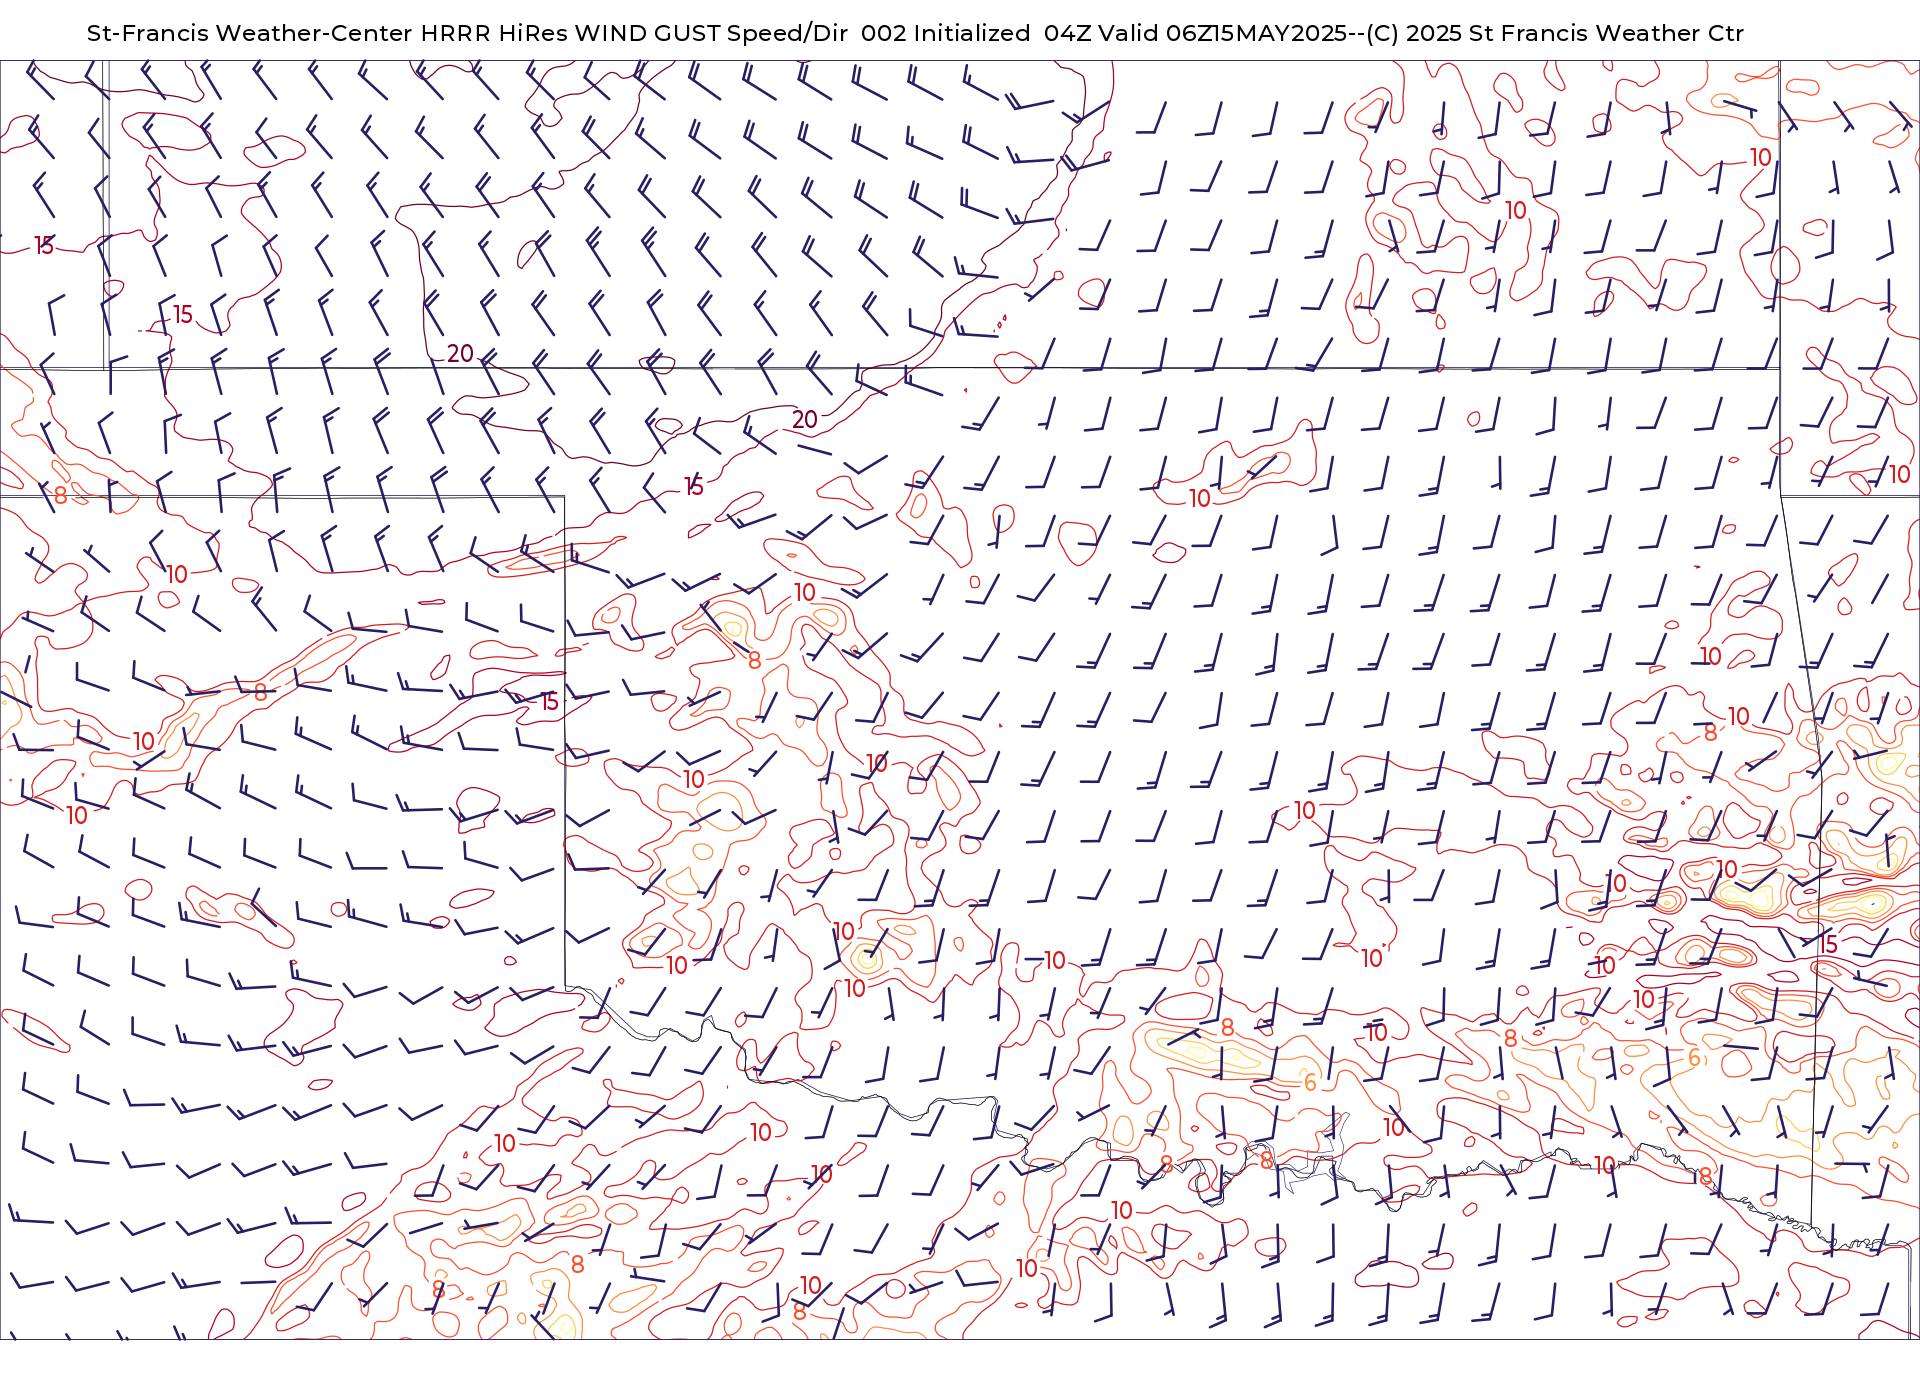Click the HRRR HiRes WIND GUST map title
This screenshot has width=1920, height=1400.
915,33
